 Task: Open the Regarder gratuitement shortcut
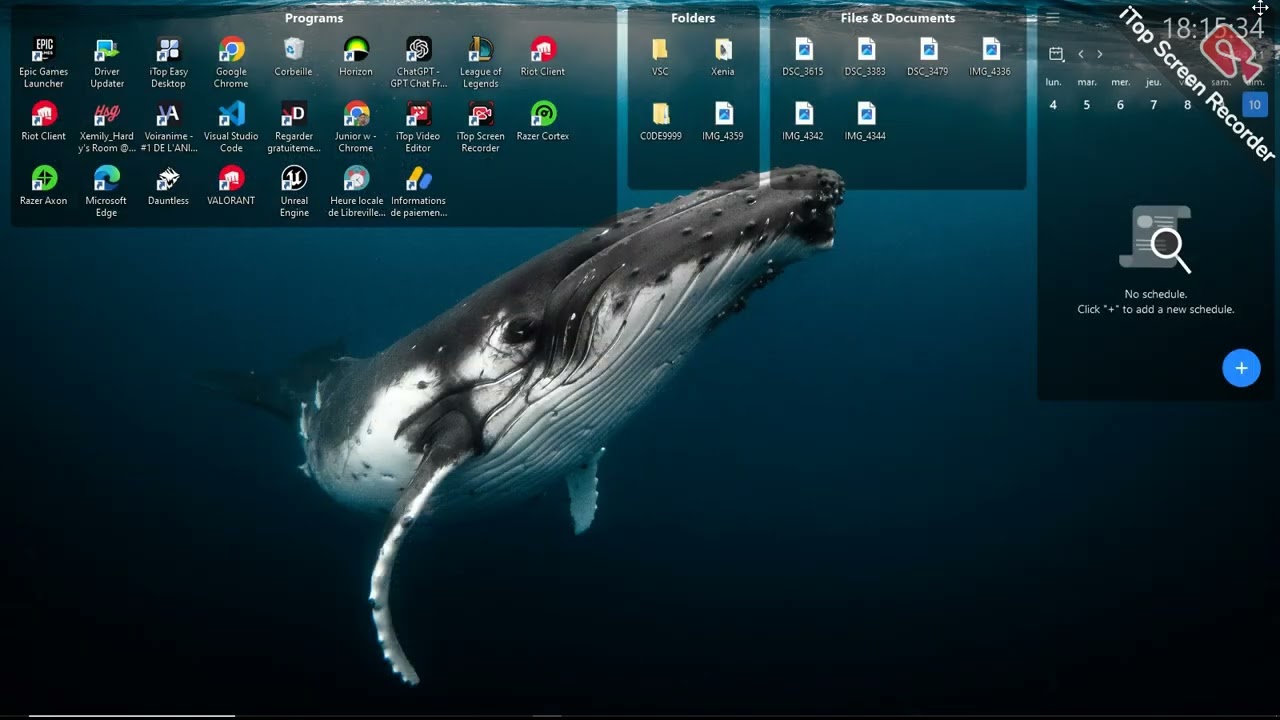pyautogui.click(x=293, y=127)
